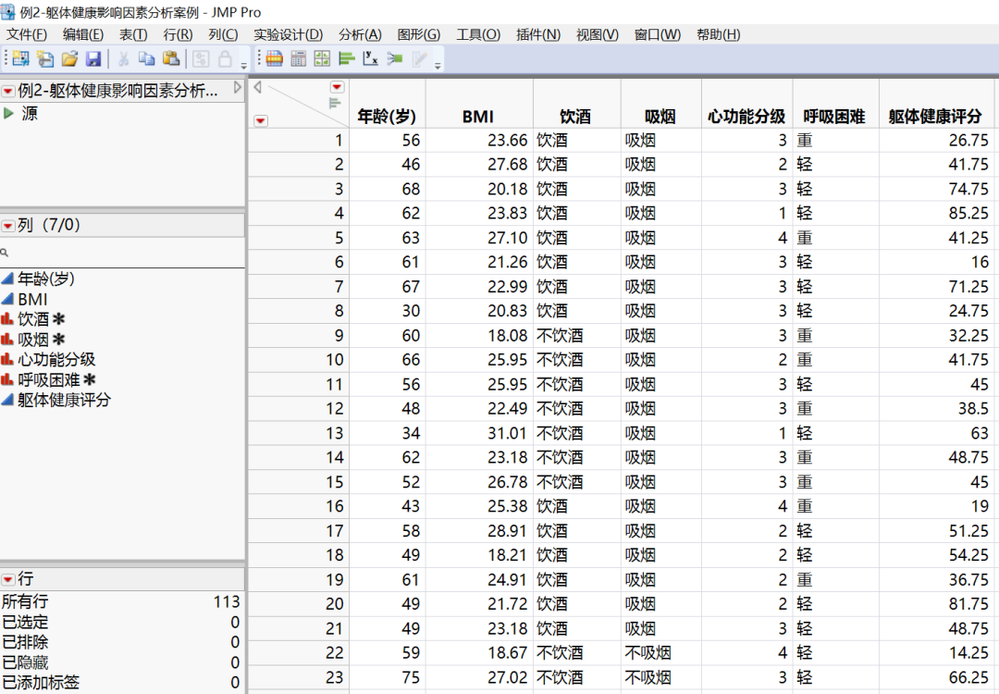Select the 源 script in the table panel

coord(31,113)
